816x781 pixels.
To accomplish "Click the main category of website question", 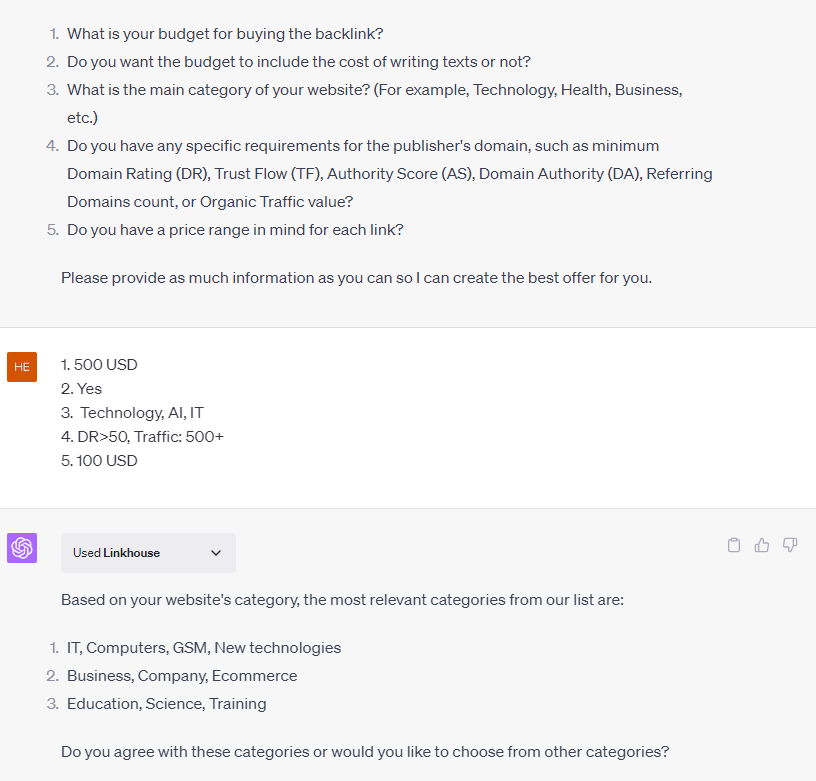I will click(374, 89).
